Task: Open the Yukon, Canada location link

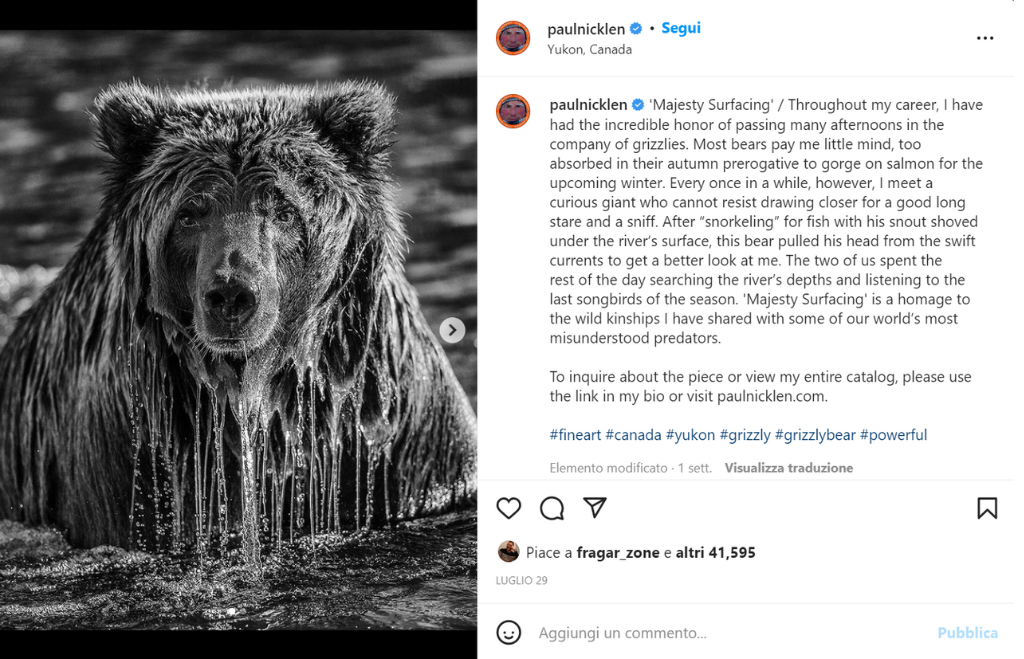Action: pyautogui.click(x=589, y=49)
